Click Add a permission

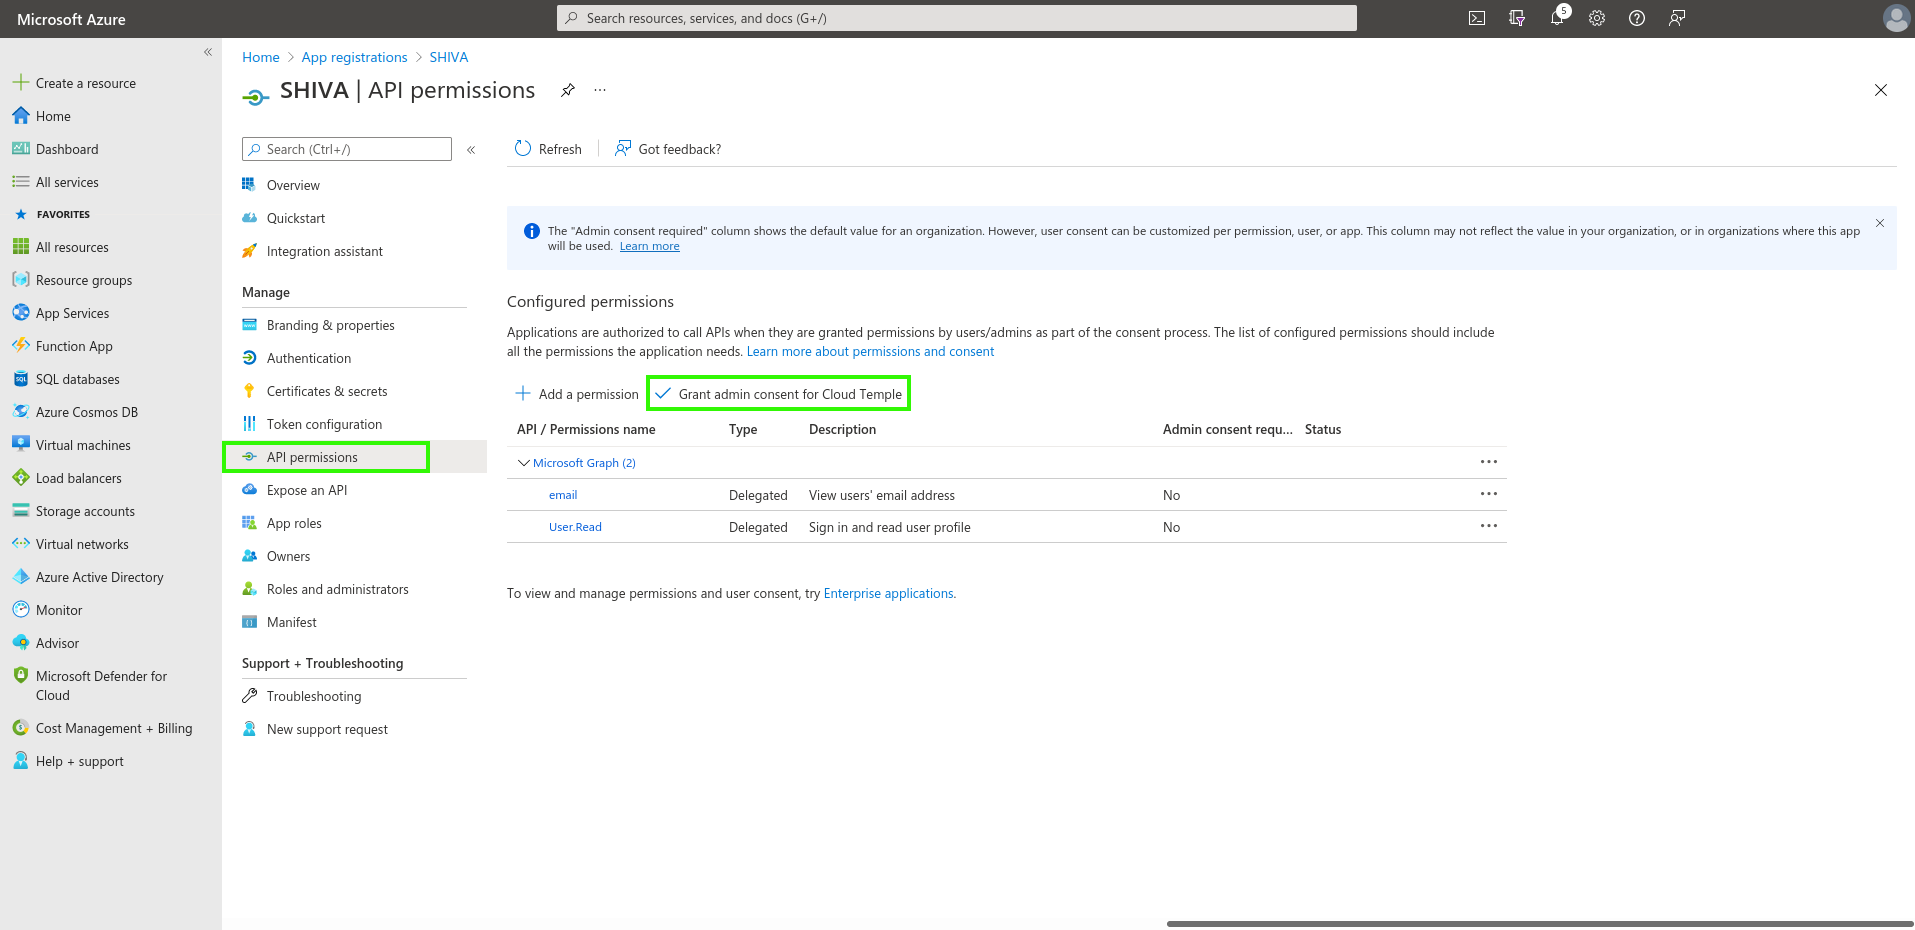pos(577,394)
